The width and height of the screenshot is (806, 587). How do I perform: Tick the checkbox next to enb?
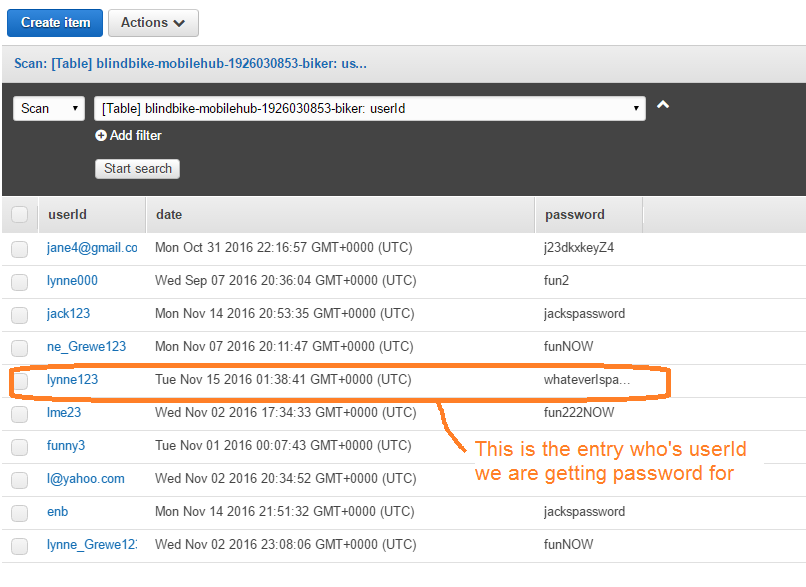click(x=20, y=512)
